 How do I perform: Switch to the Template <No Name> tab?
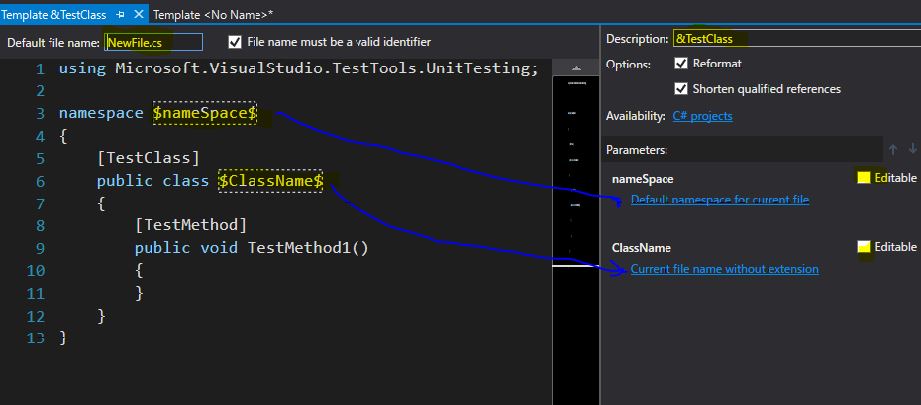pyautogui.click(x=213, y=15)
